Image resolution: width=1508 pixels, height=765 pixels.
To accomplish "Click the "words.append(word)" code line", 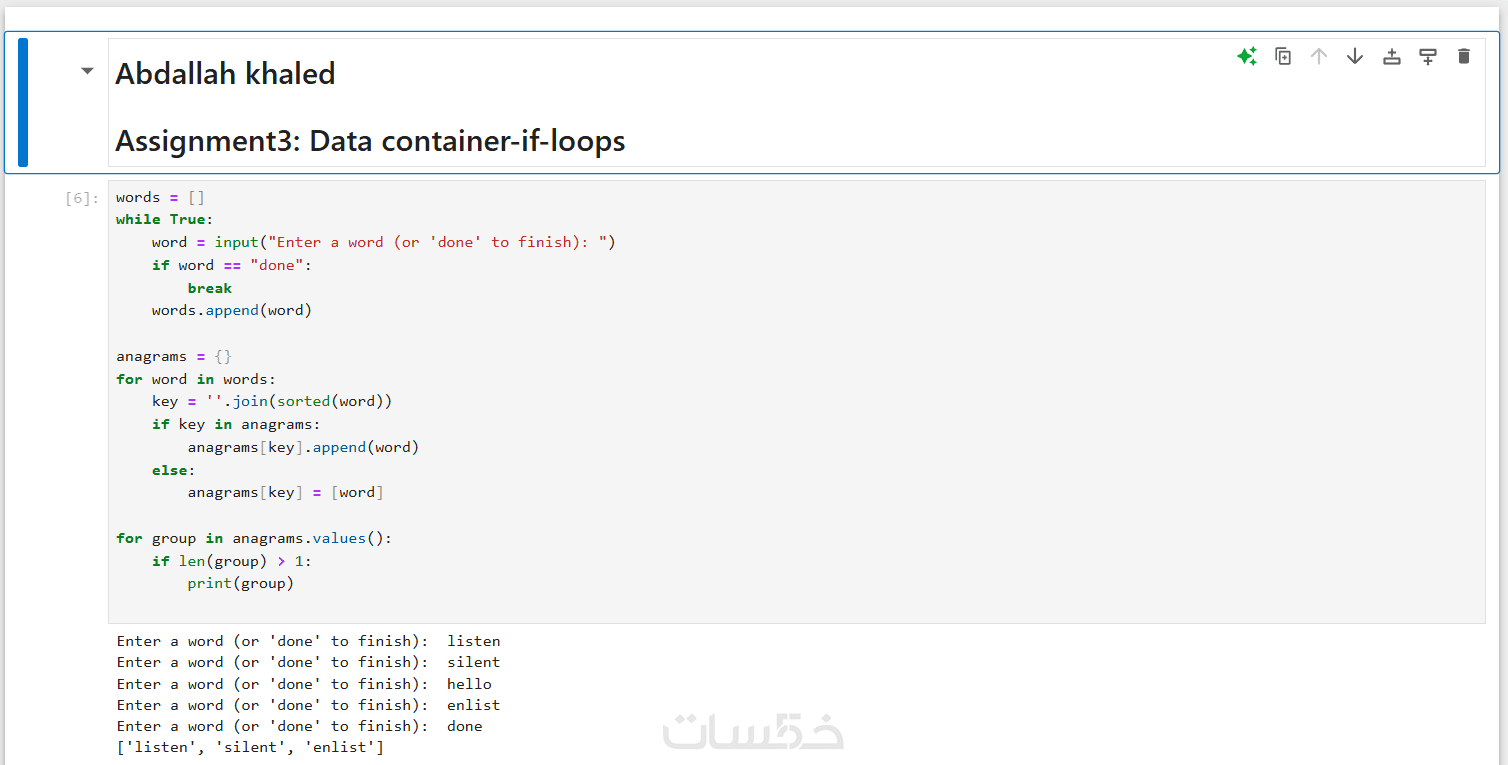I will point(232,311).
